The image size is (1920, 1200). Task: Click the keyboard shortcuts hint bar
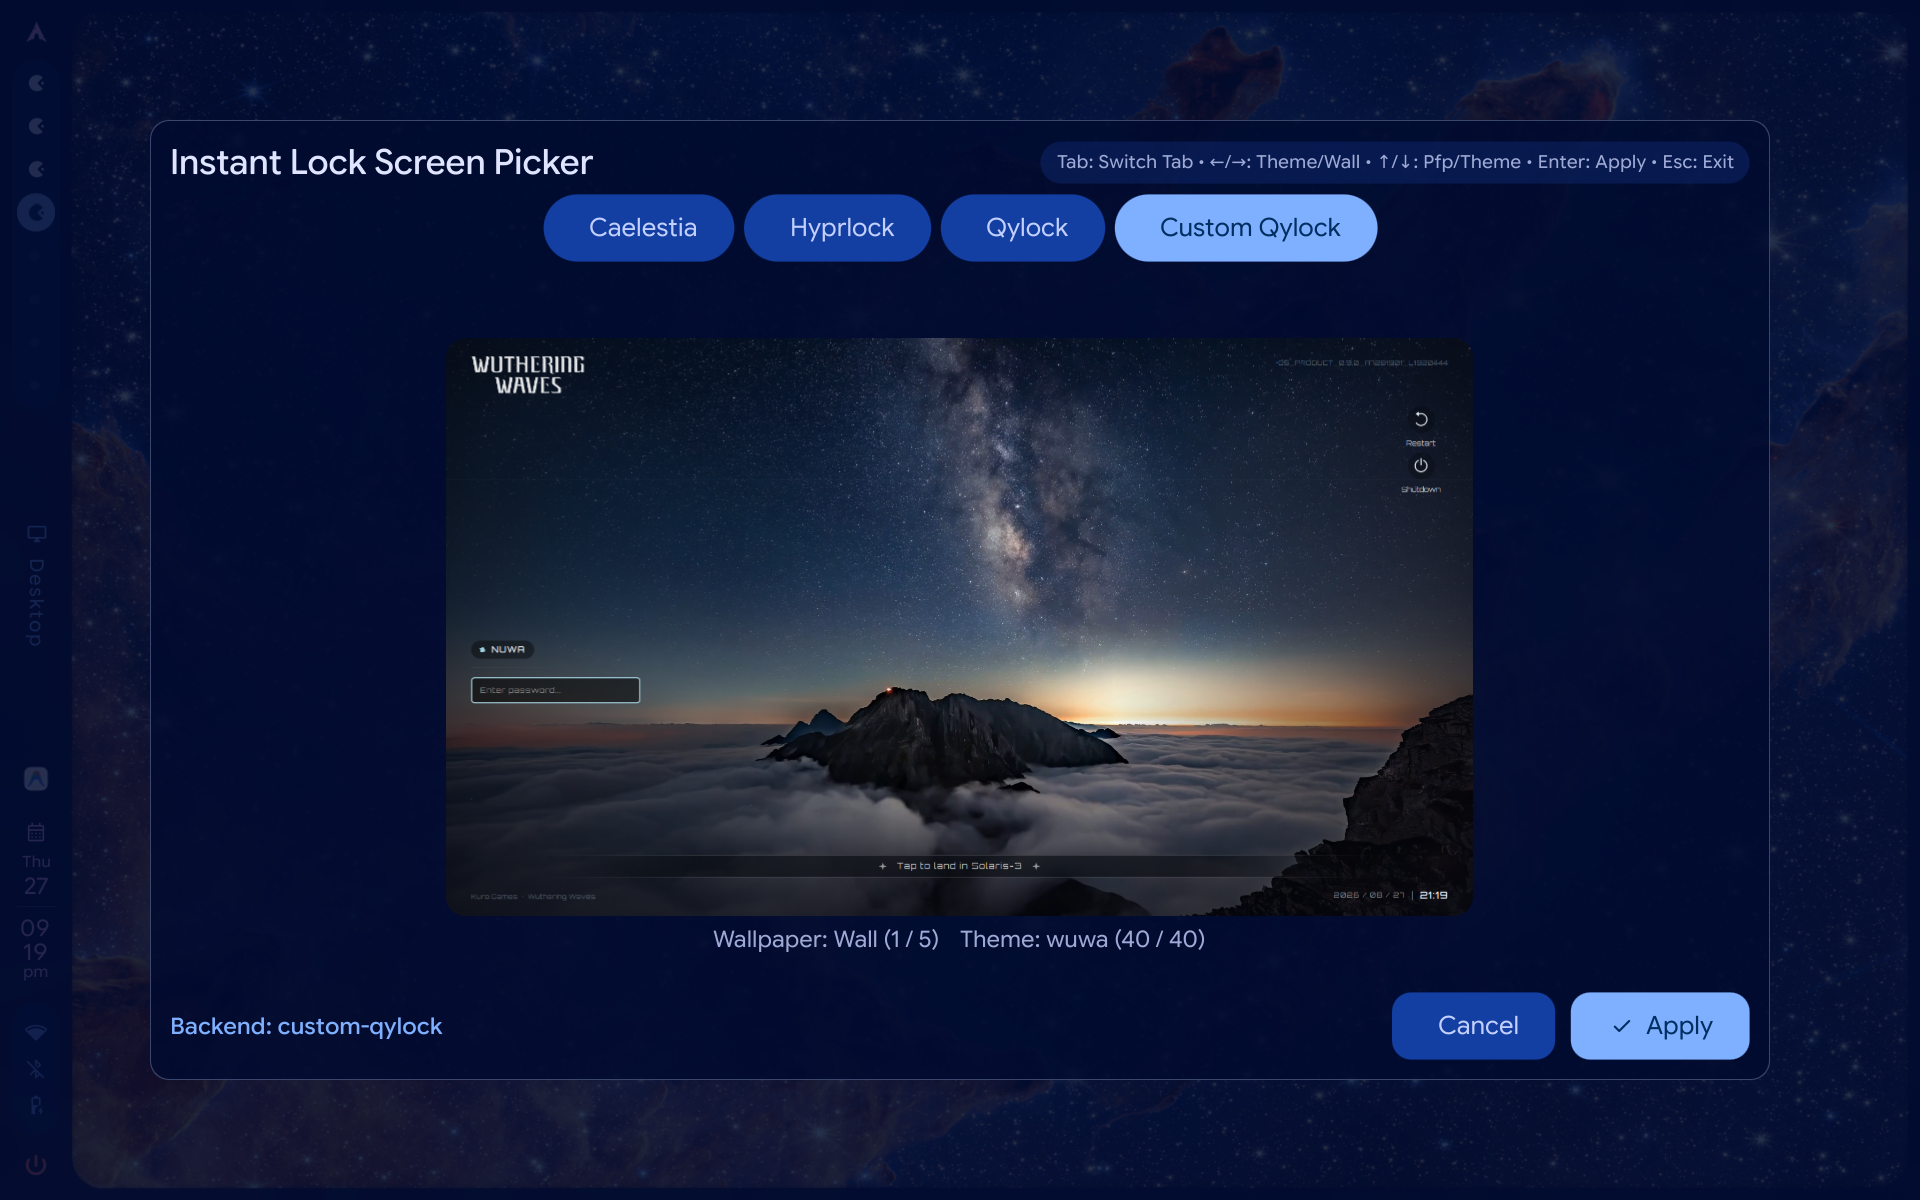tap(1395, 162)
